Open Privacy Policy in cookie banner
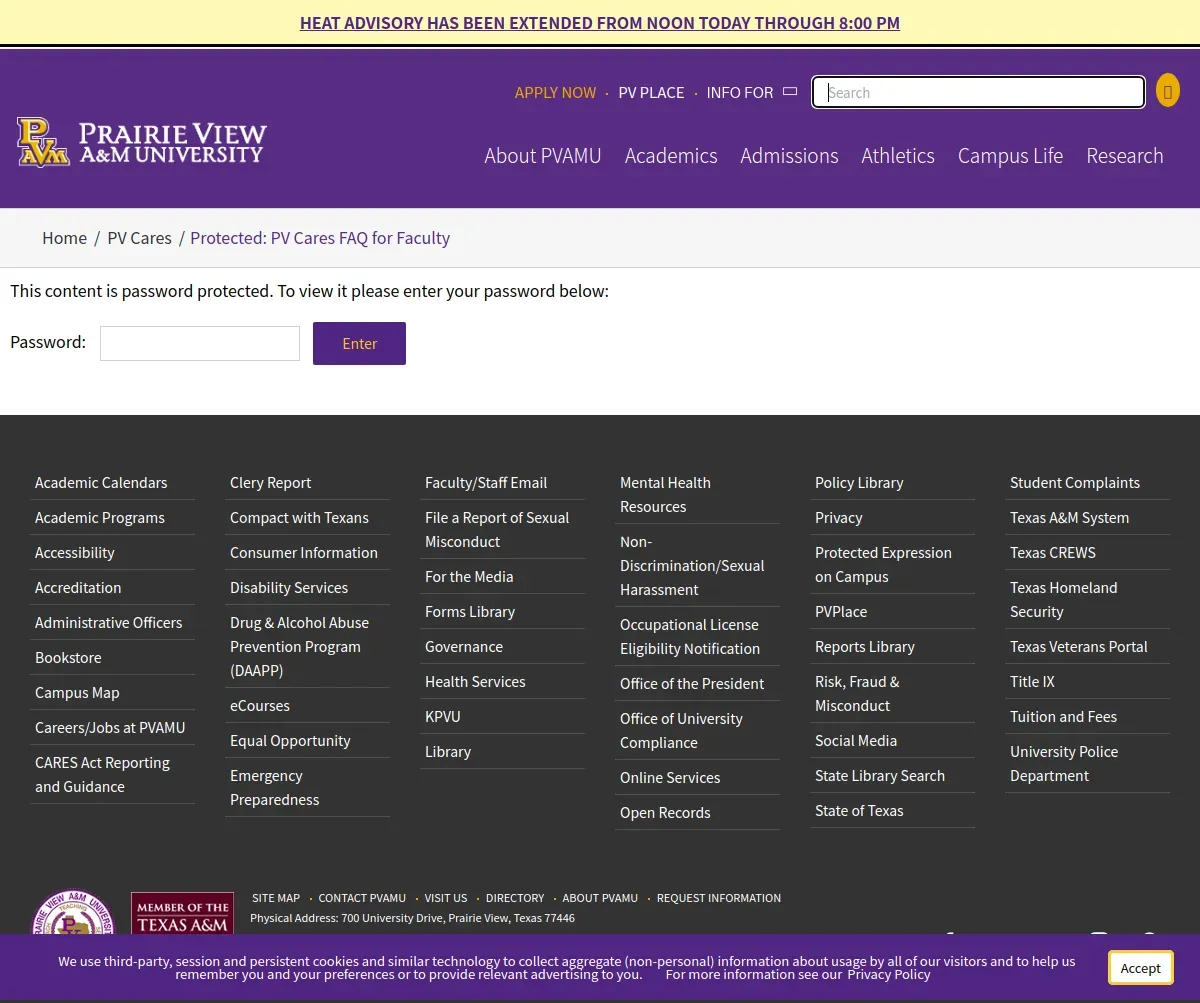This screenshot has width=1200, height=1003. pyautogui.click(x=888, y=974)
